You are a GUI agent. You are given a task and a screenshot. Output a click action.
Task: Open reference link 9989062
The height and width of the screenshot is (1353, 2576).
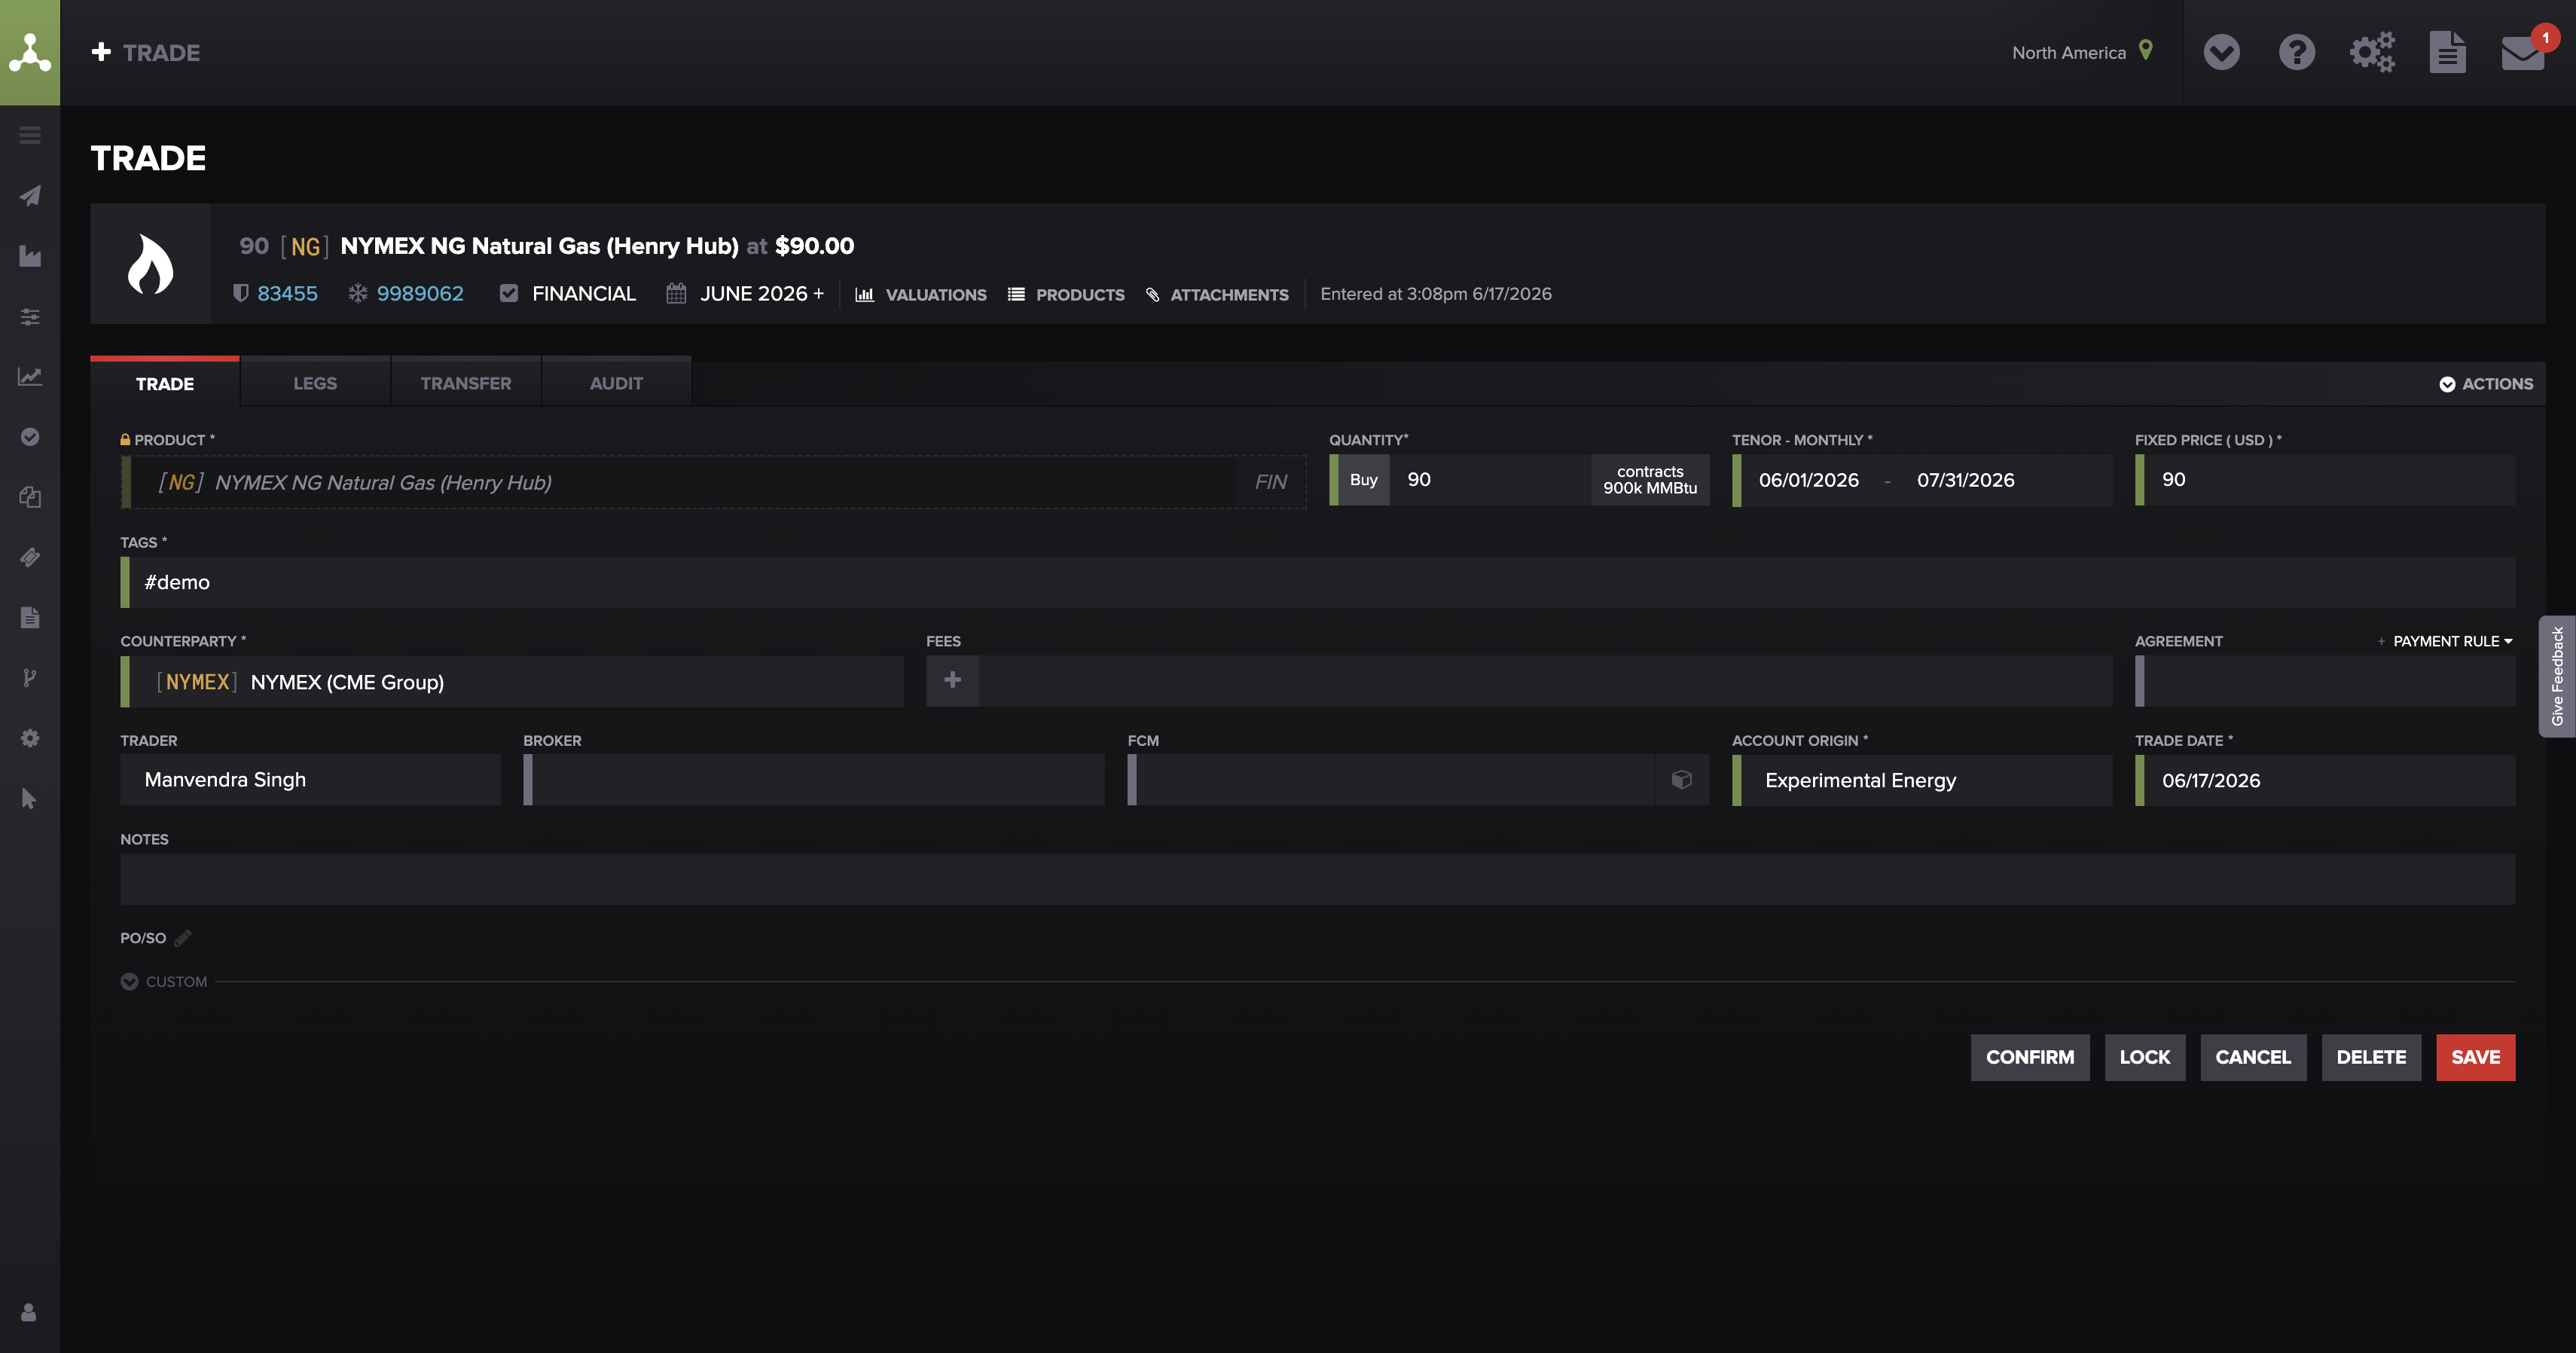(x=420, y=293)
